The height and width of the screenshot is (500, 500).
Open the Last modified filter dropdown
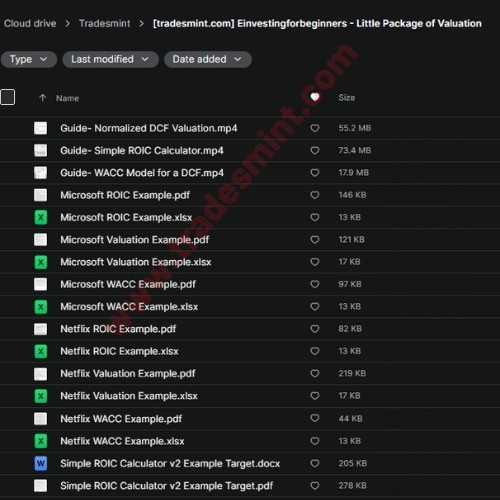click(110, 59)
